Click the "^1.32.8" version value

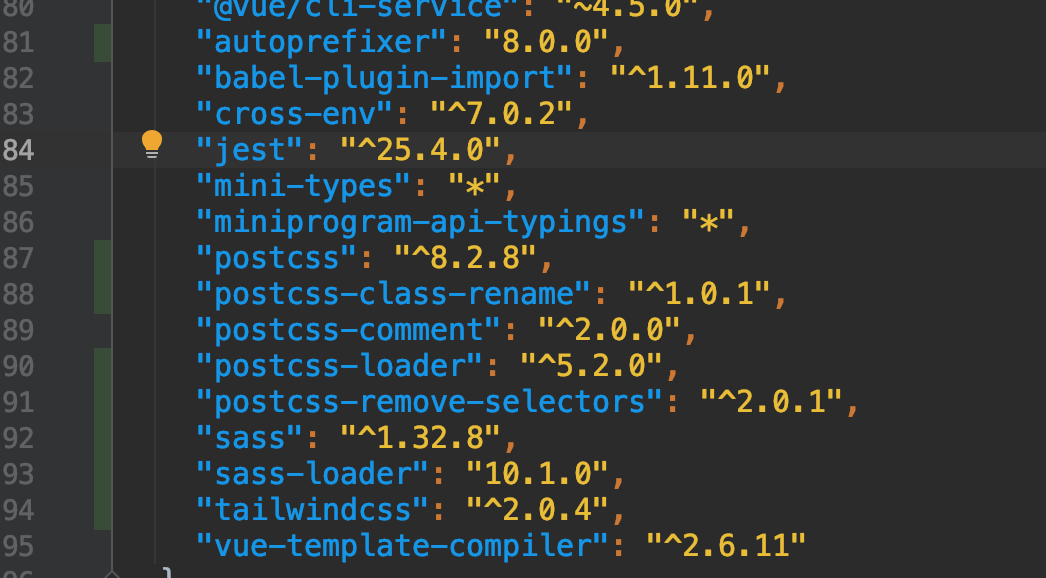[420, 439]
